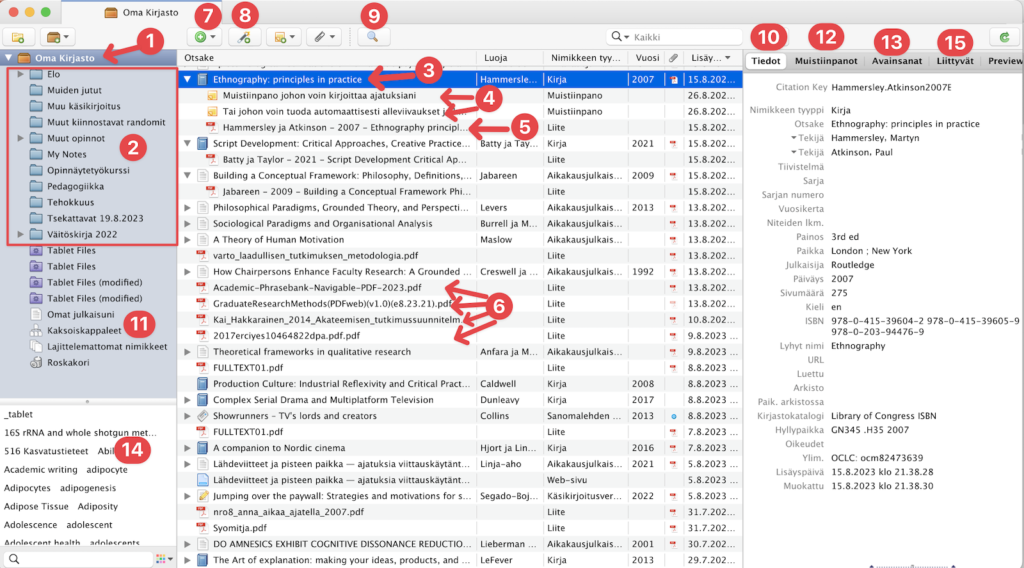Switch to the Muistiinpanot tab
Screen dimensions: 1024x568
pyautogui.click(x=824, y=61)
